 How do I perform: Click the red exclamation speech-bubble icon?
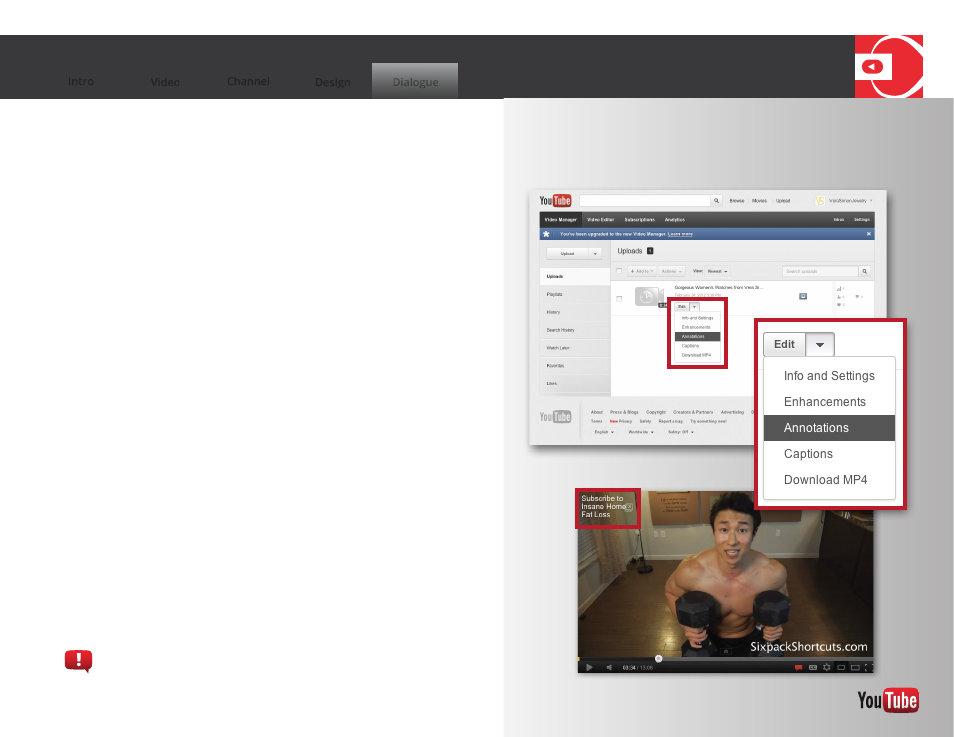coord(78,660)
